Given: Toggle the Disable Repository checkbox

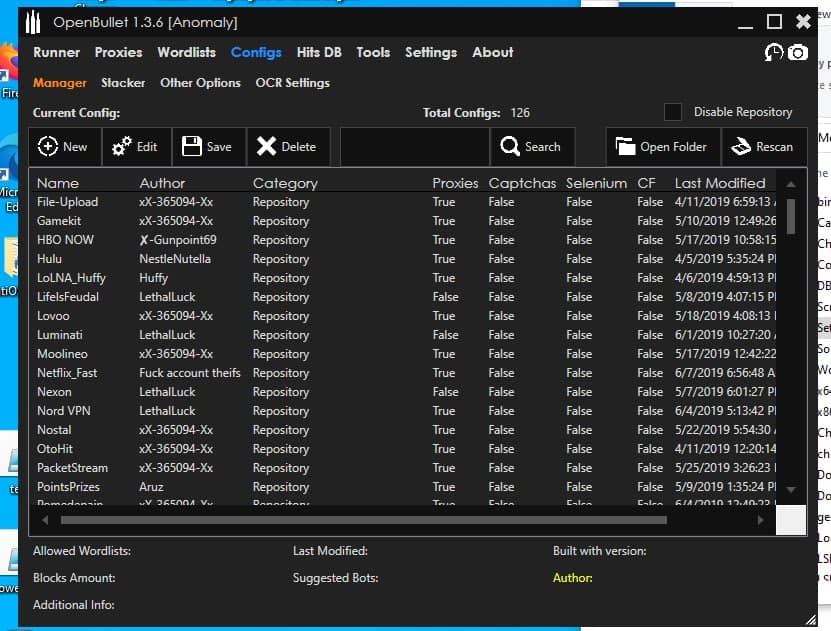Looking at the screenshot, I should pos(673,112).
